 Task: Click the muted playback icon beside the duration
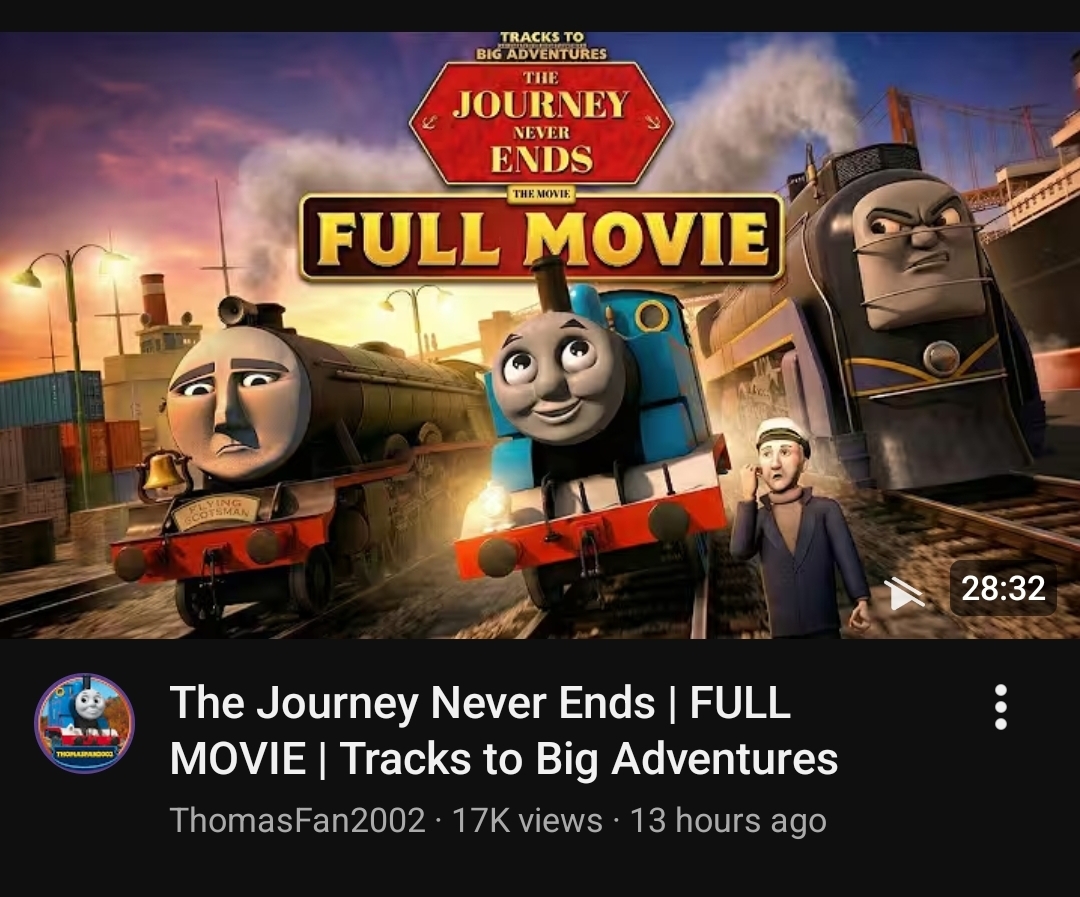(906, 592)
